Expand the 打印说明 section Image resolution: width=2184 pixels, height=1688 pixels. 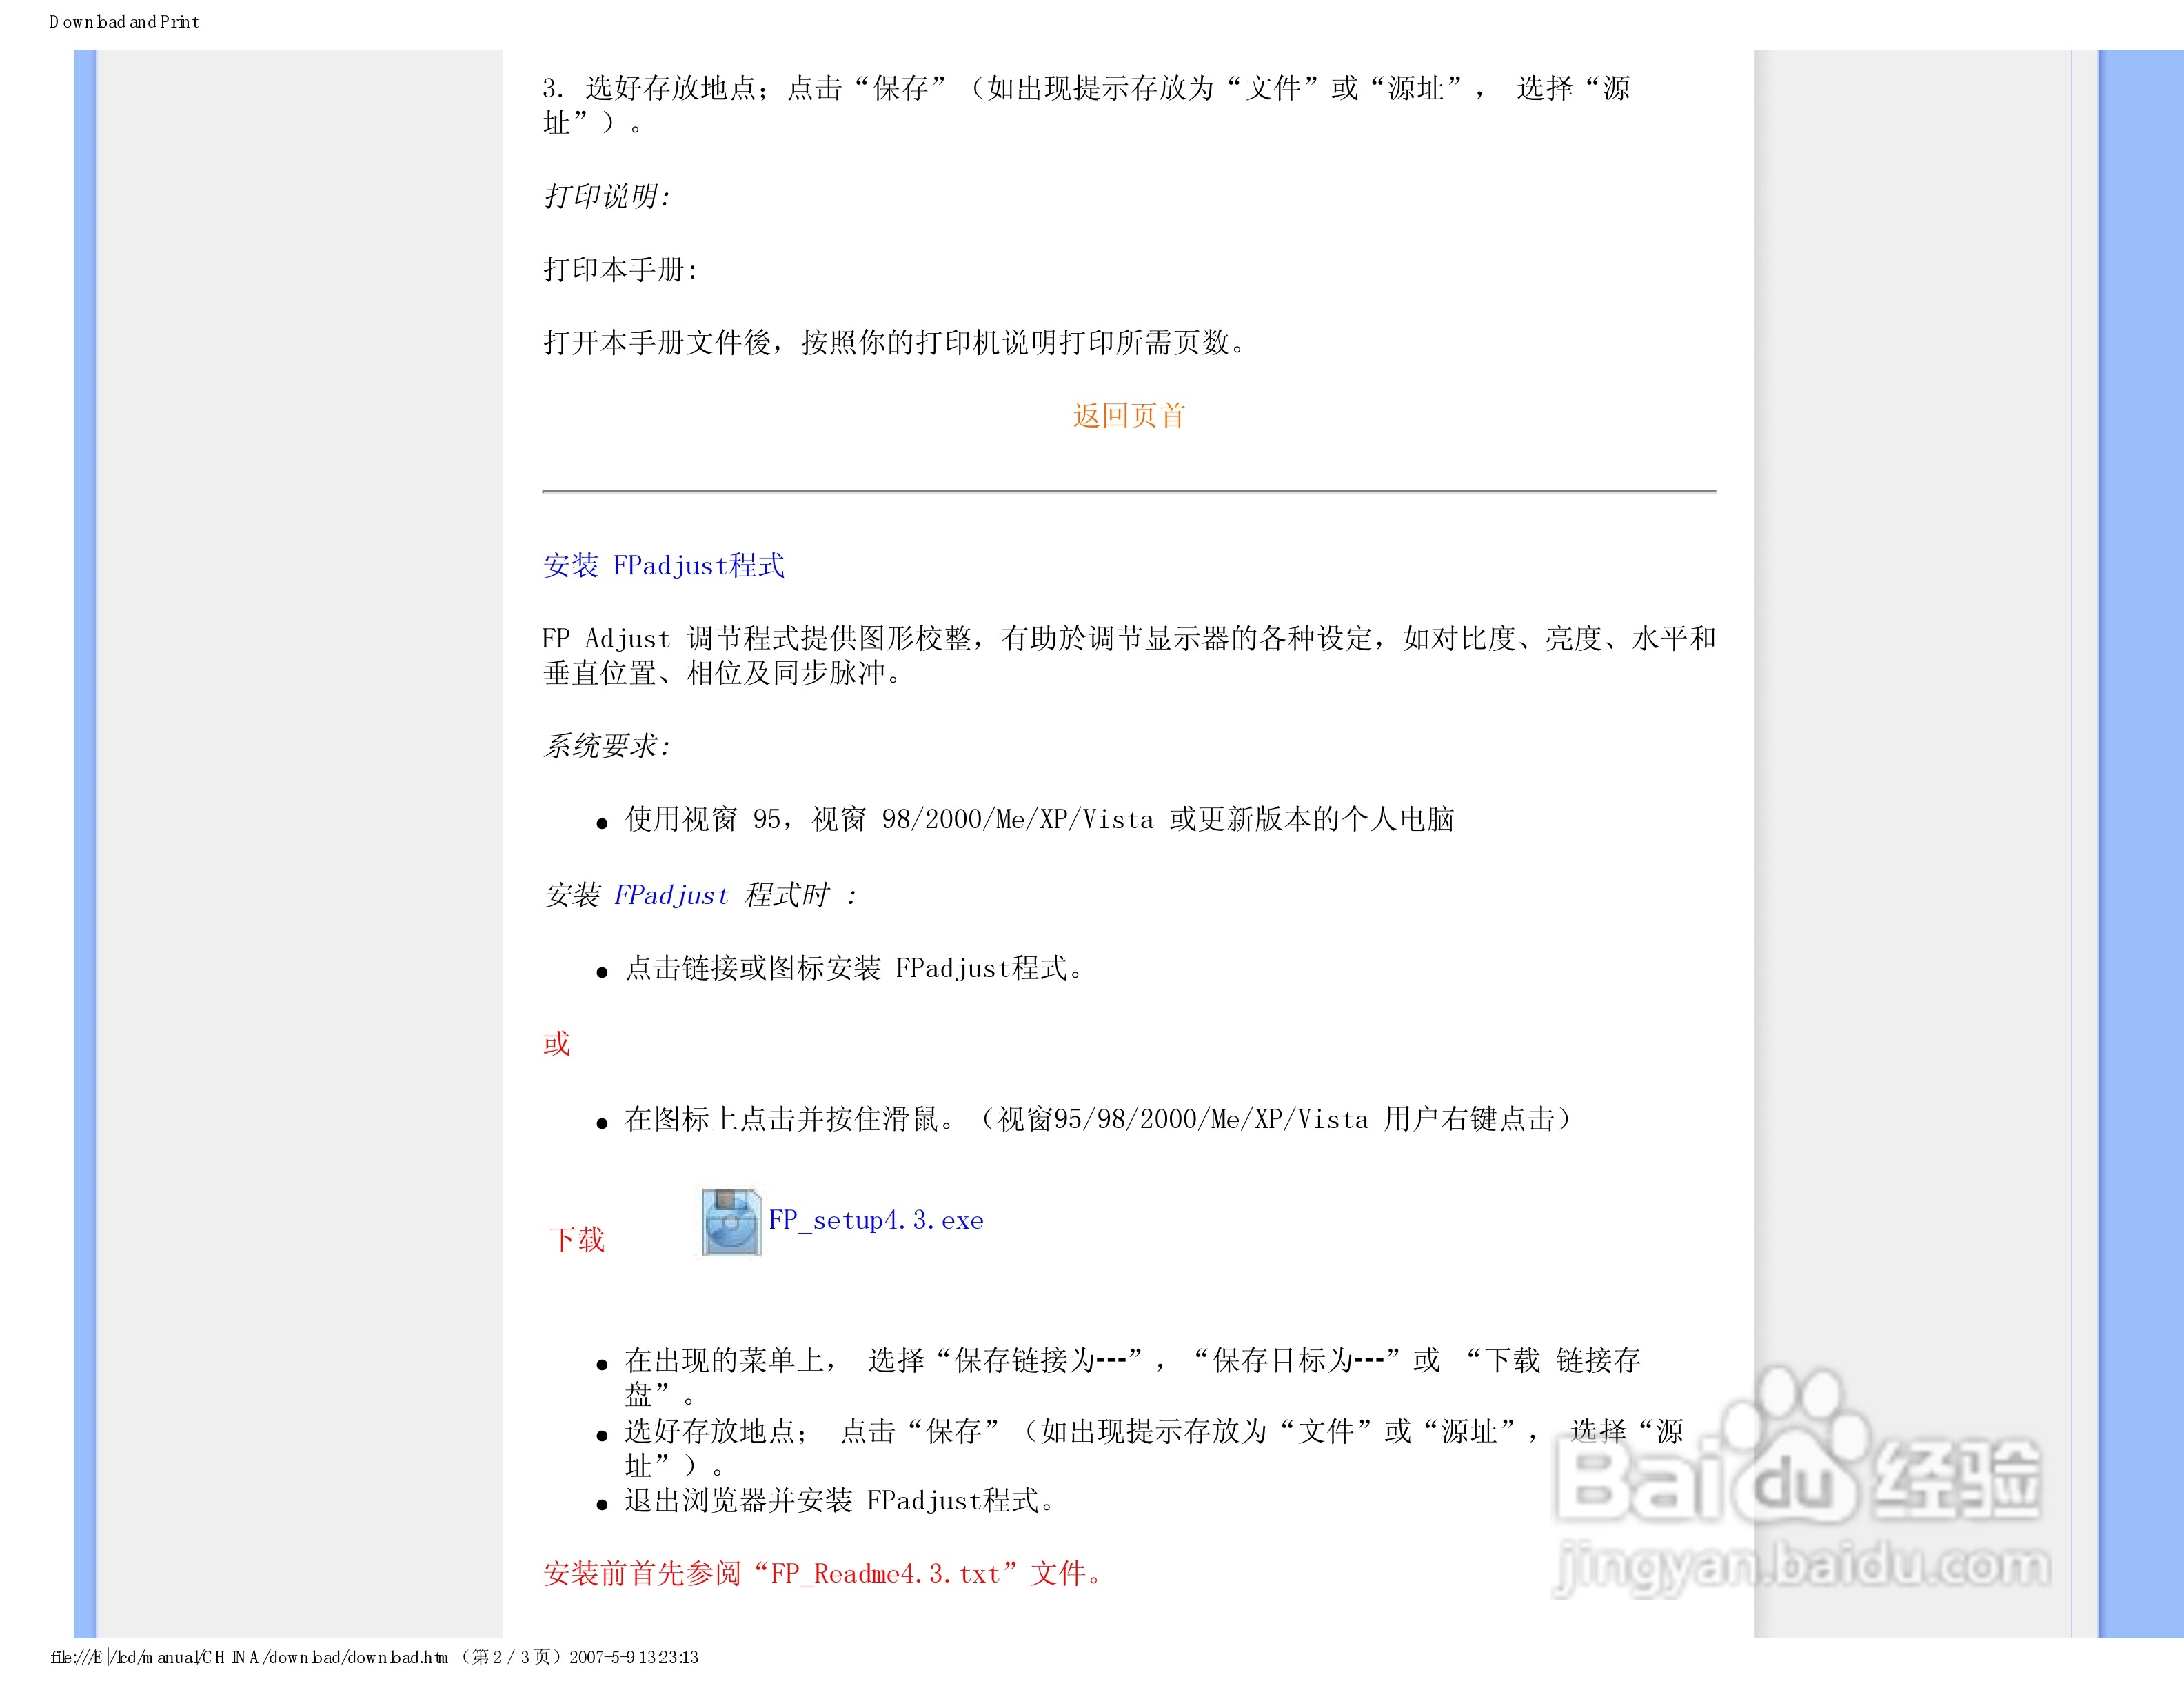tap(606, 196)
